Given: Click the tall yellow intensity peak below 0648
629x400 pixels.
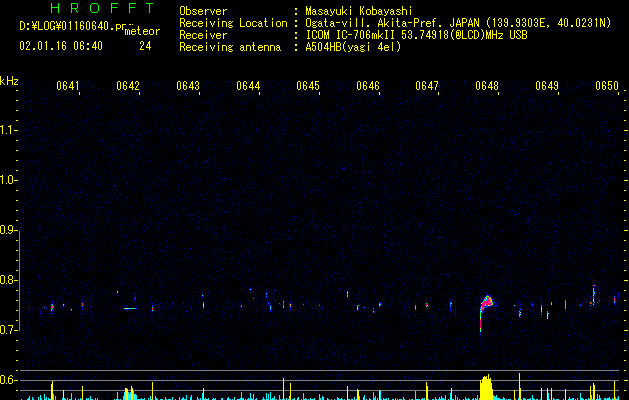Looking at the screenshot, I should click(486, 387).
